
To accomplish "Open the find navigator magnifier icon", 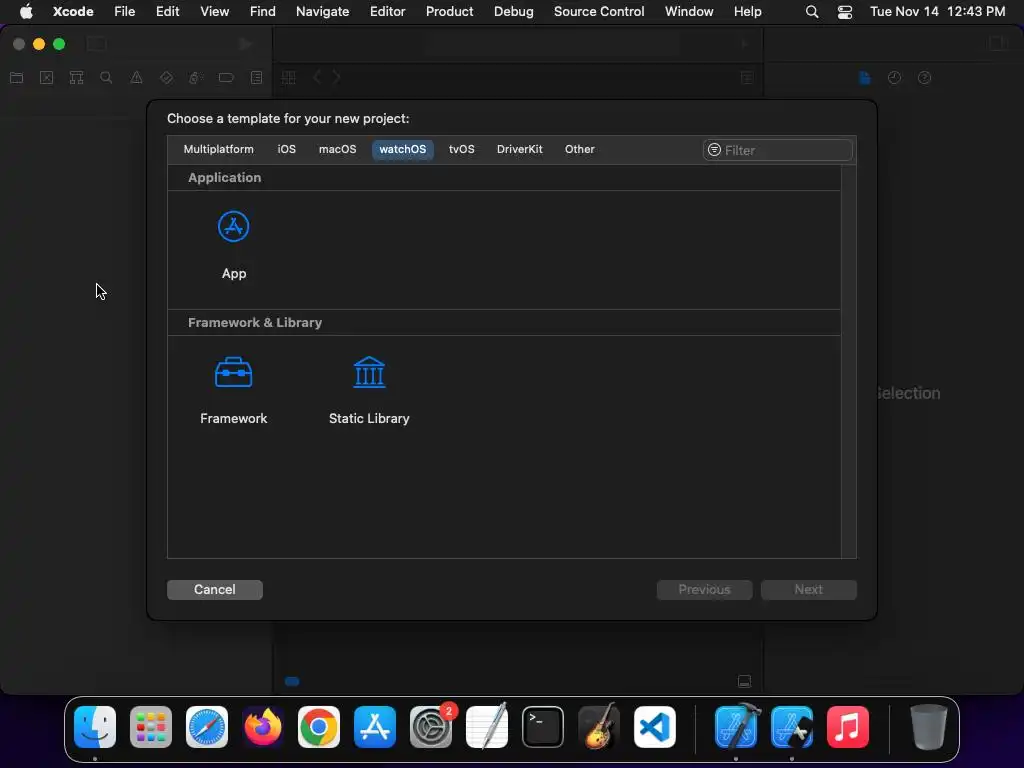I will click(x=106, y=78).
